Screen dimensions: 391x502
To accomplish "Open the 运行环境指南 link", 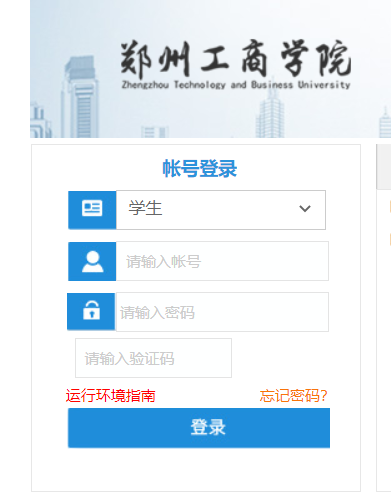I will [110, 396].
